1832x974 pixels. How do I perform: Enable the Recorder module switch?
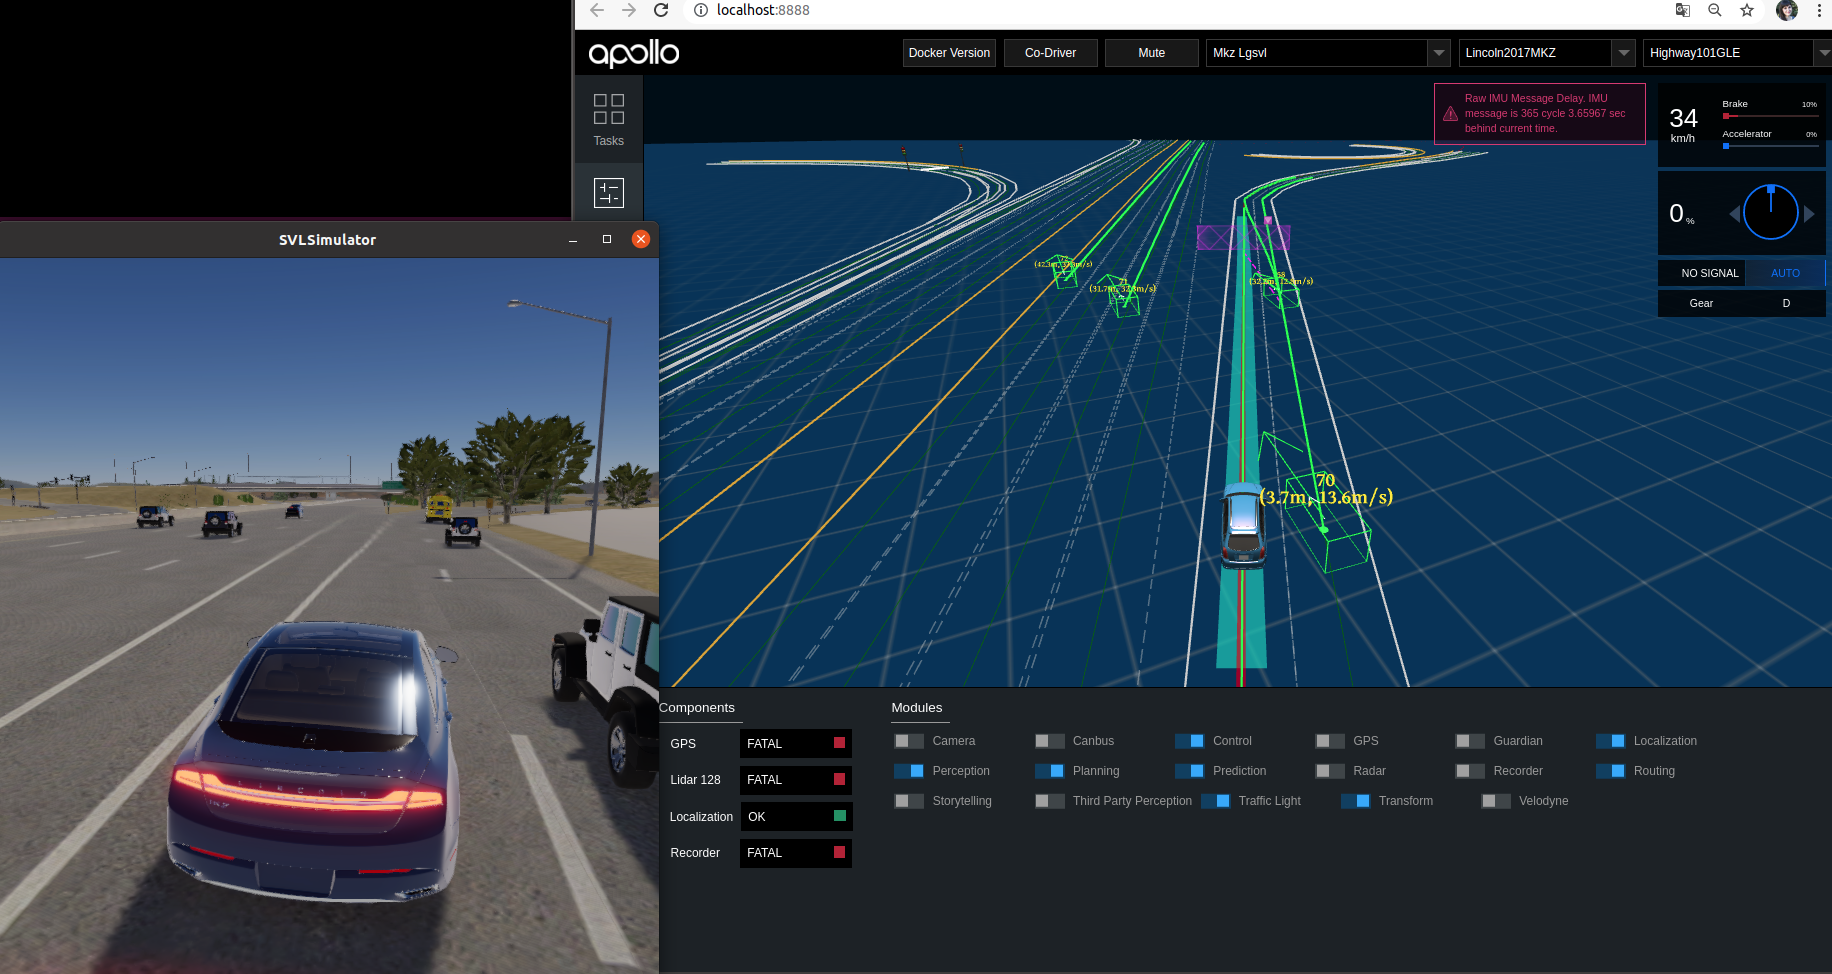point(1470,771)
